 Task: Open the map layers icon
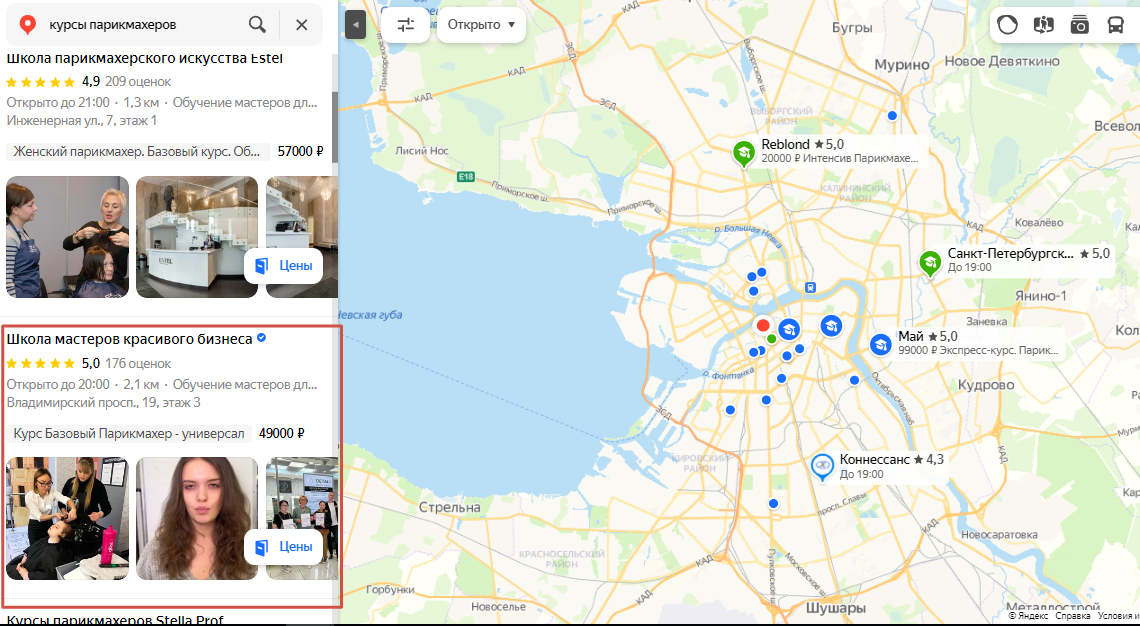(1043, 25)
